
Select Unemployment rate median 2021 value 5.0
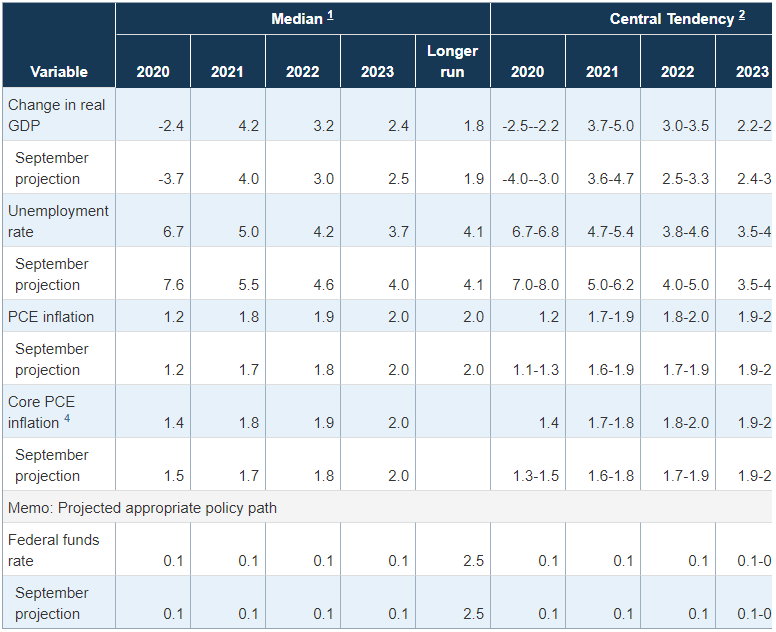pyautogui.click(x=248, y=232)
